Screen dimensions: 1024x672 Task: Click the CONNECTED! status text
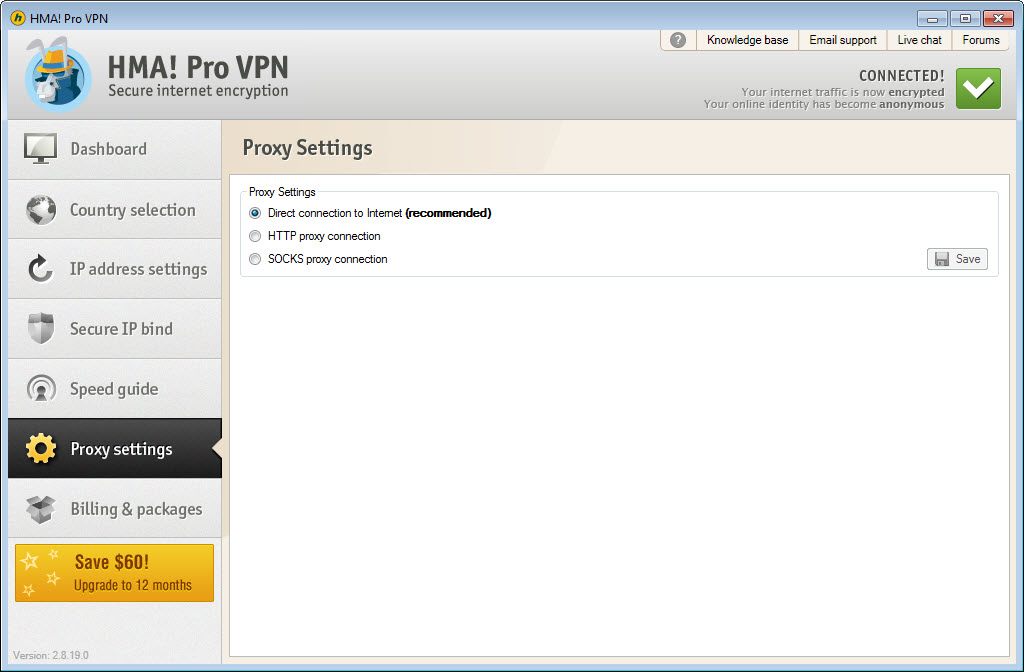902,76
